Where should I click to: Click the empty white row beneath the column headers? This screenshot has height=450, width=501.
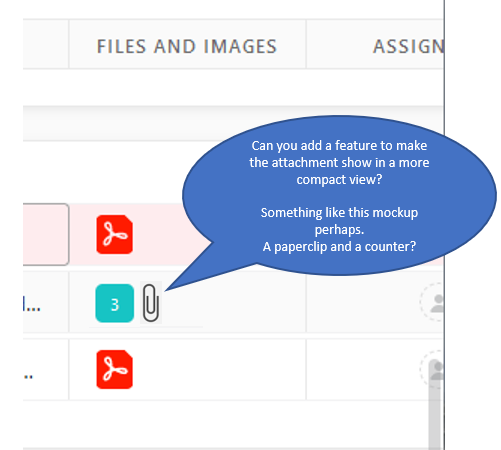[233, 87]
